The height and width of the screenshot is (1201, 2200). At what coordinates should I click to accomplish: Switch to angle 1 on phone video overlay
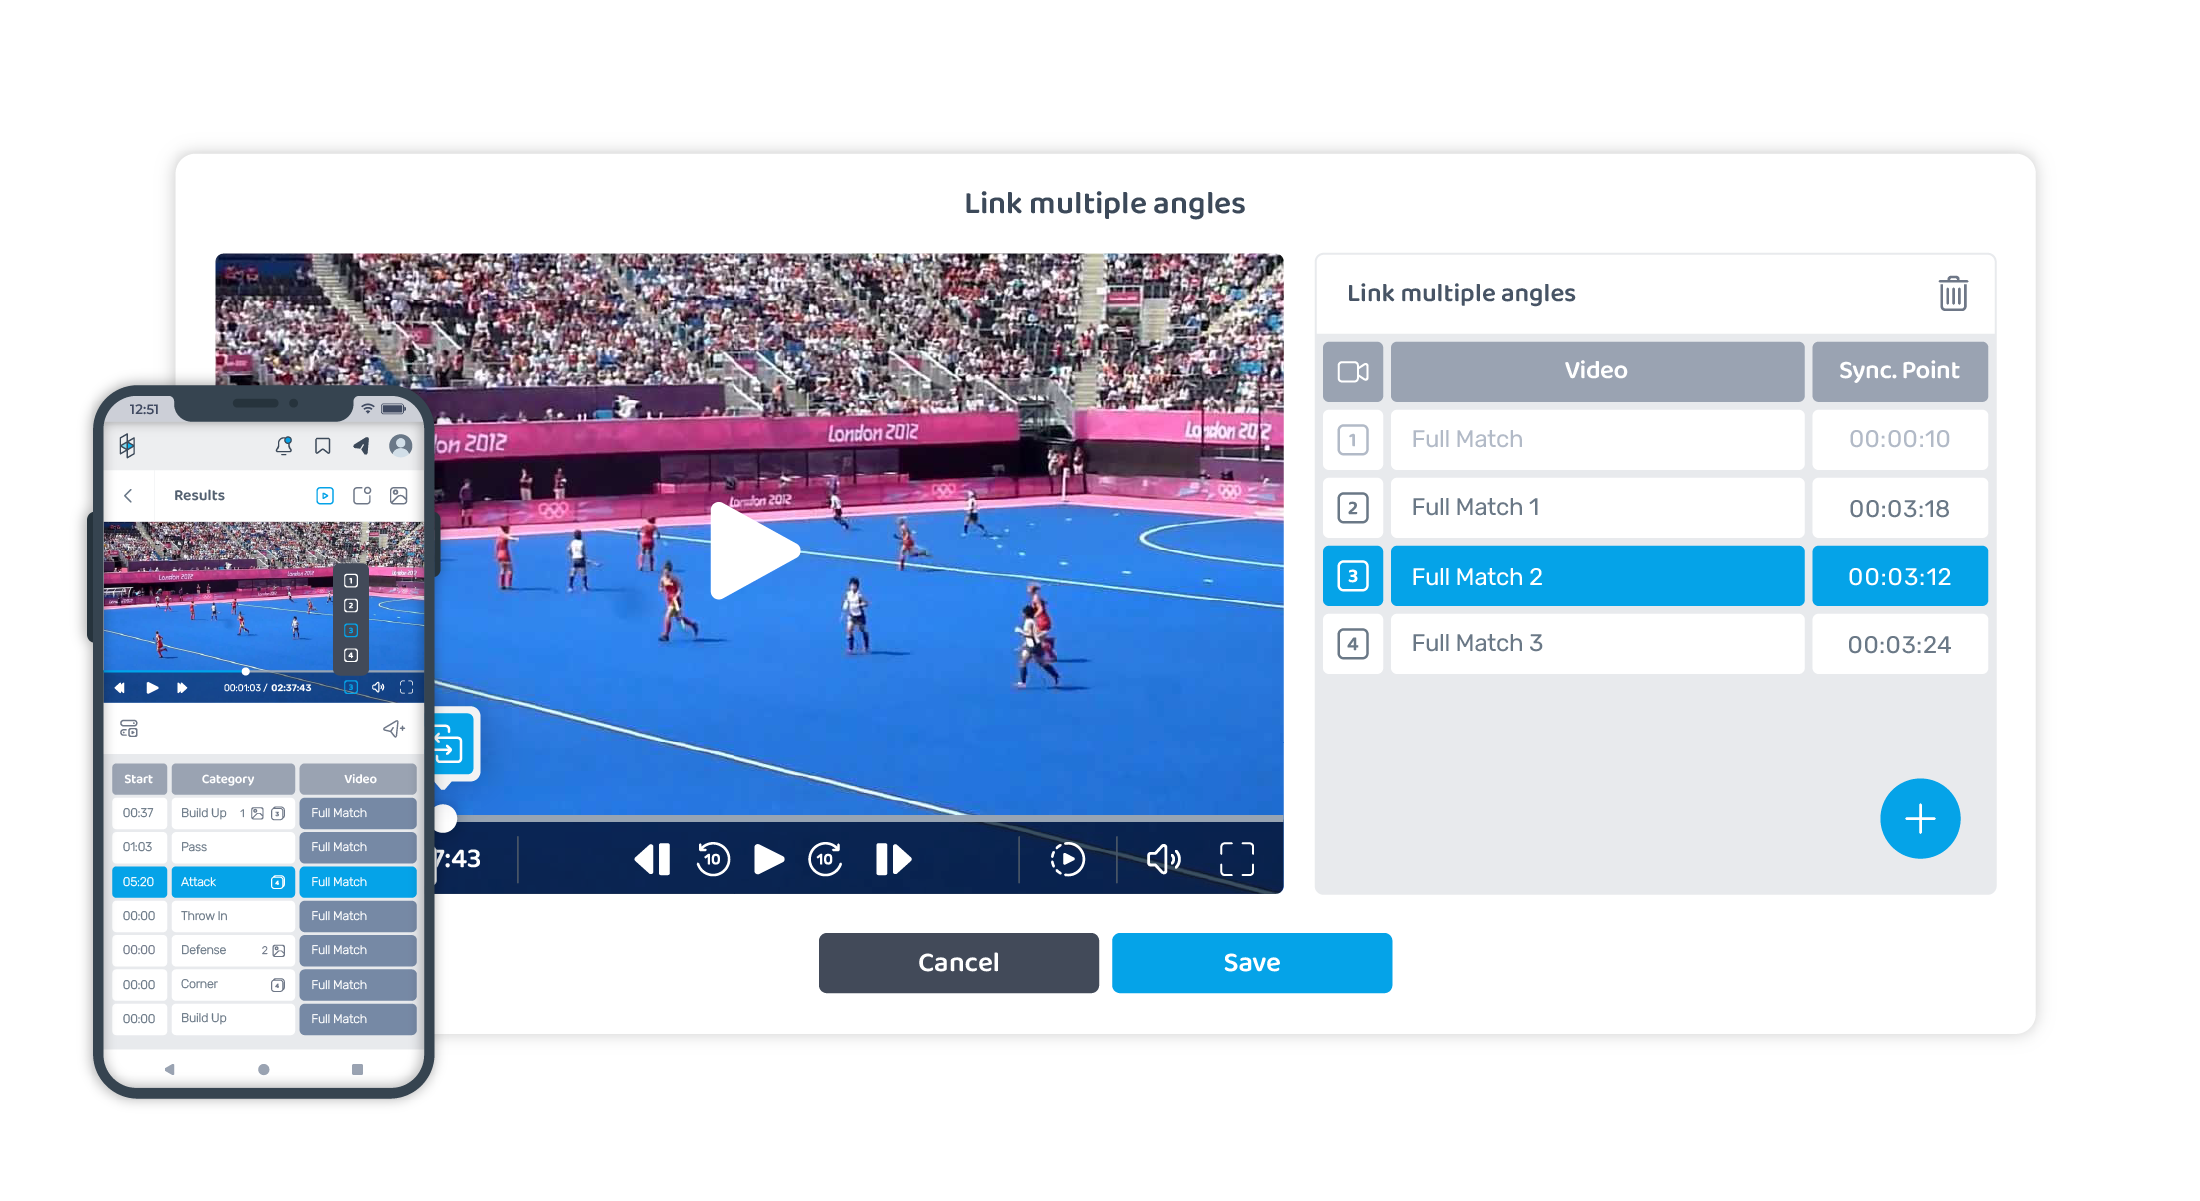[351, 581]
